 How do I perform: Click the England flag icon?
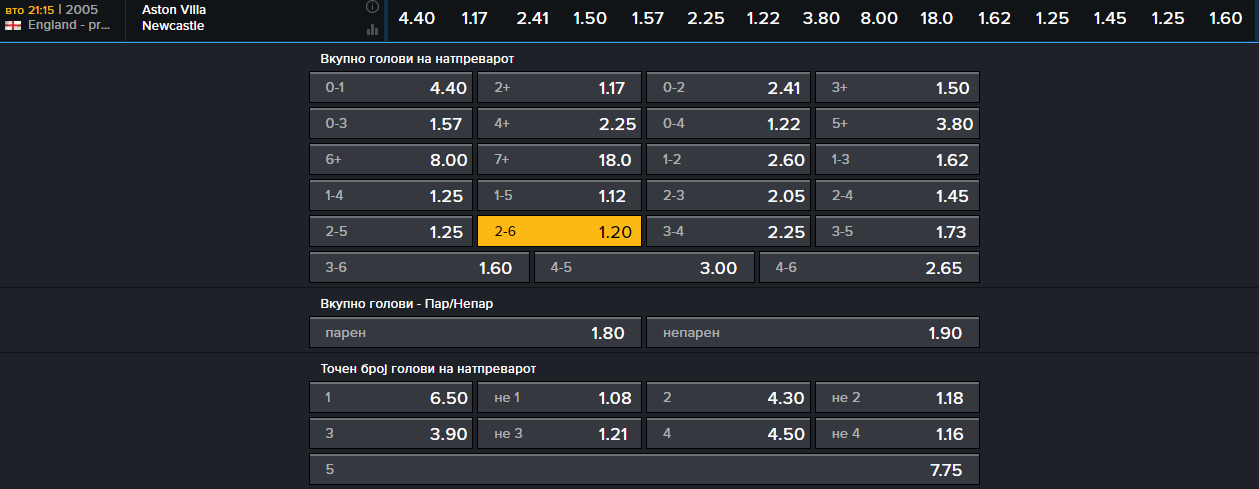(x=14, y=26)
